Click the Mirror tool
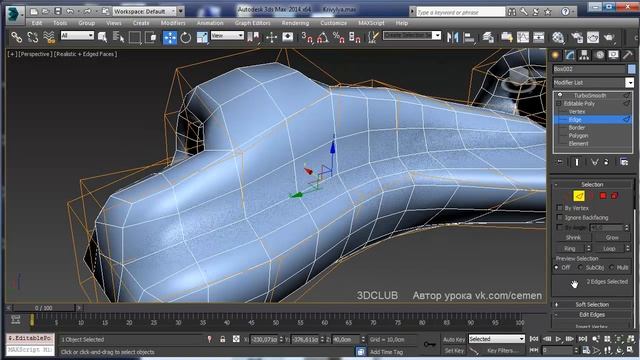Screen dimensions: 640x360 [453, 38]
